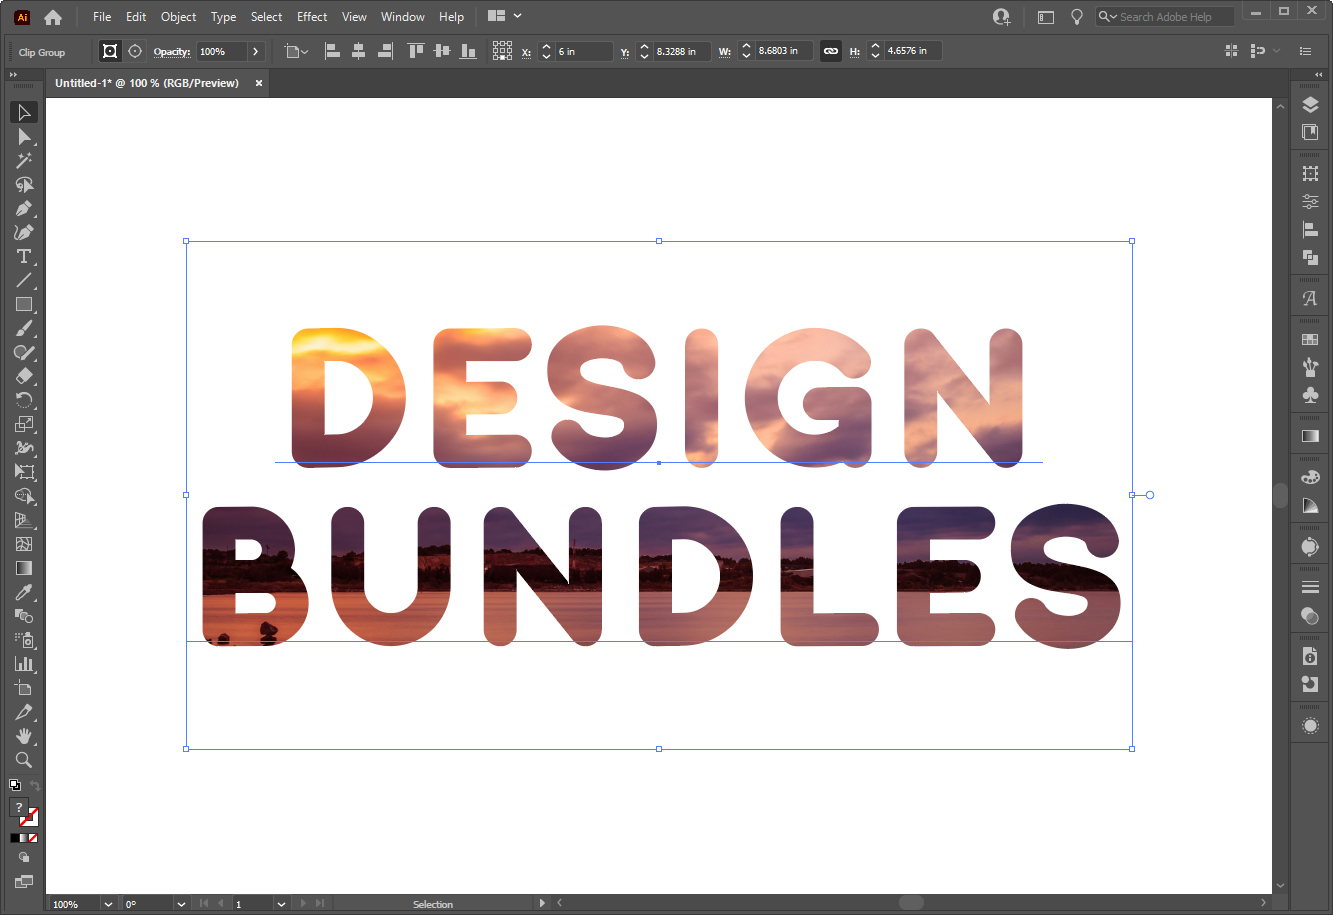This screenshot has width=1333, height=915.
Task: Open the Layers panel icon
Action: [1310, 106]
